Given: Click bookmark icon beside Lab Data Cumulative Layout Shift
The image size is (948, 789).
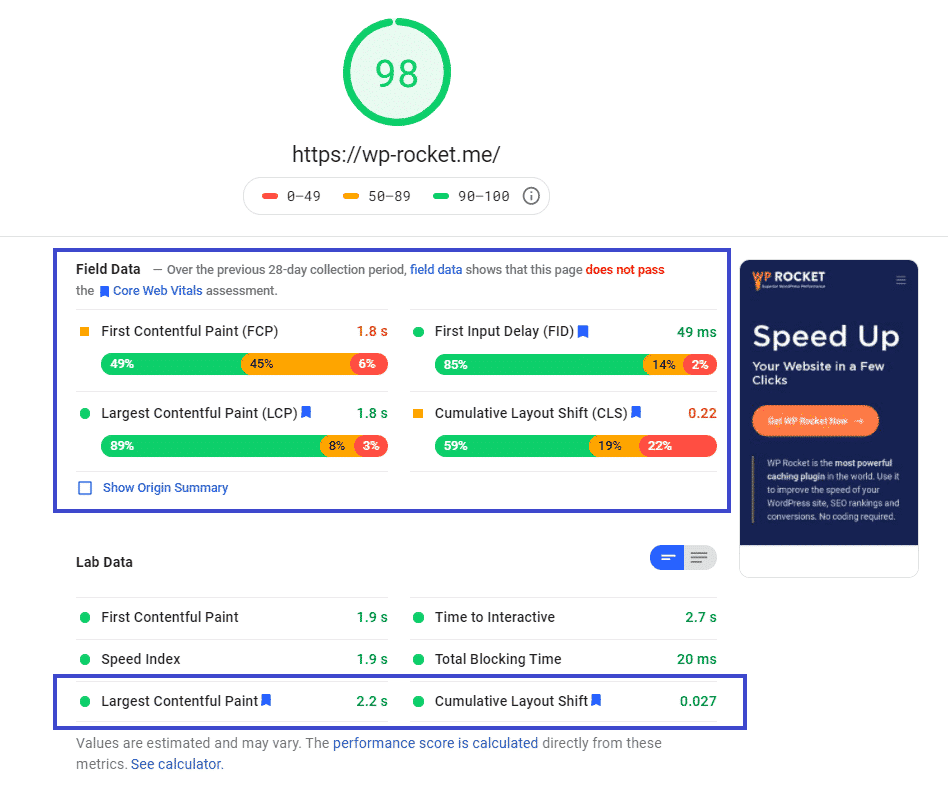Looking at the screenshot, I should (x=596, y=701).
